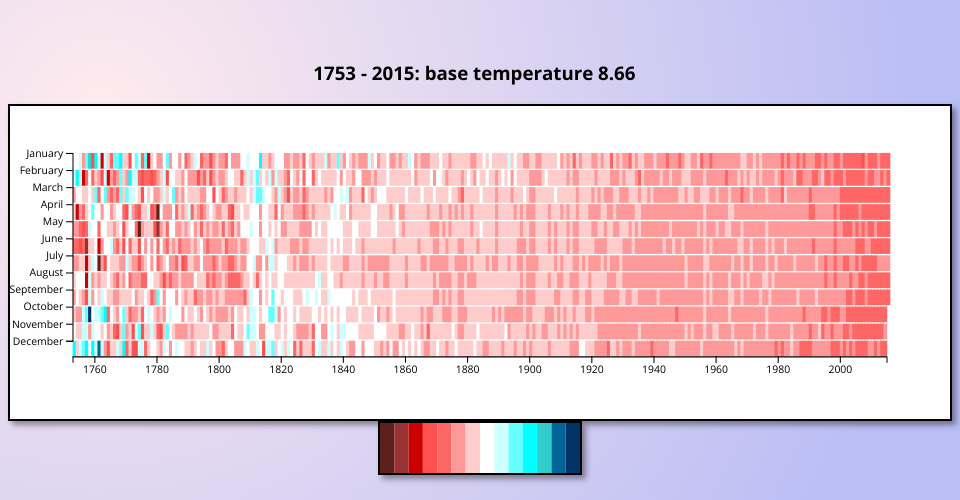
Task: Click the 1880 year axis label
Action: click(x=468, y=369)
